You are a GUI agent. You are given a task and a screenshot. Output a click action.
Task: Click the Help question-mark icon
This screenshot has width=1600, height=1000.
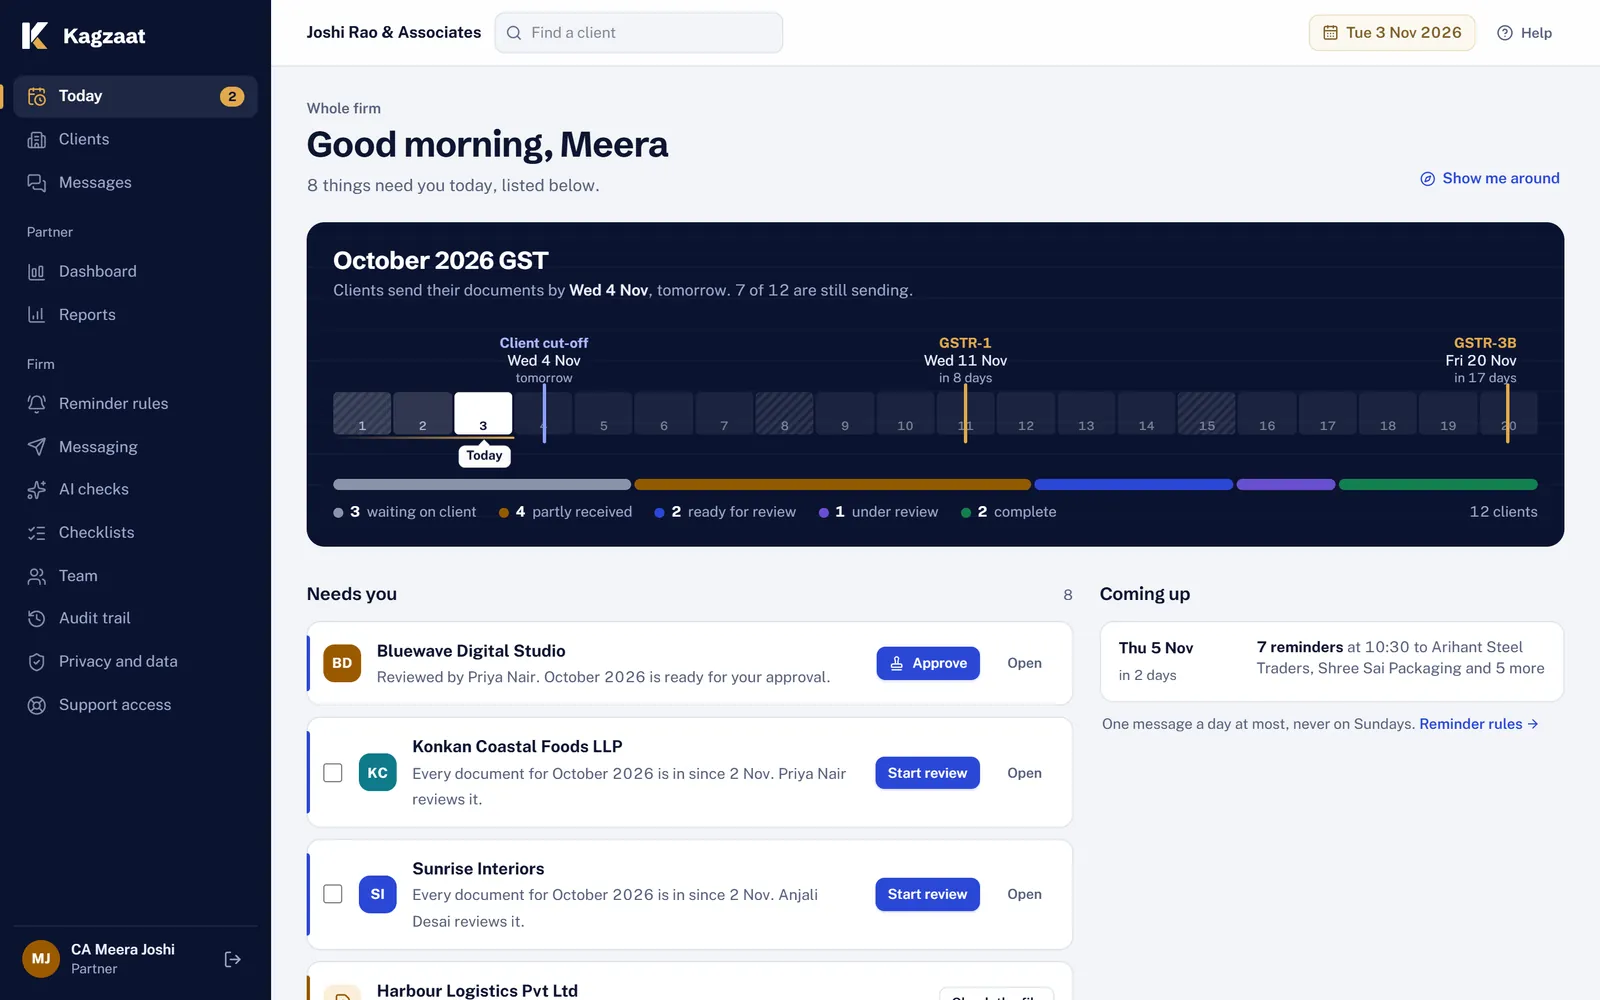pyautogui.click(x=1504, y=33)
